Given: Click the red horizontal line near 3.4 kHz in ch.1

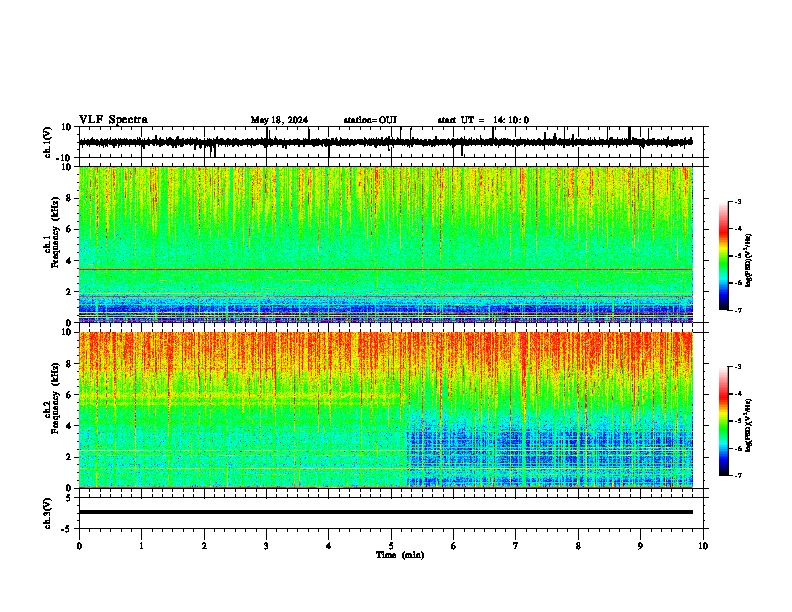Looking at the screenshot, I should coord(386,269).
